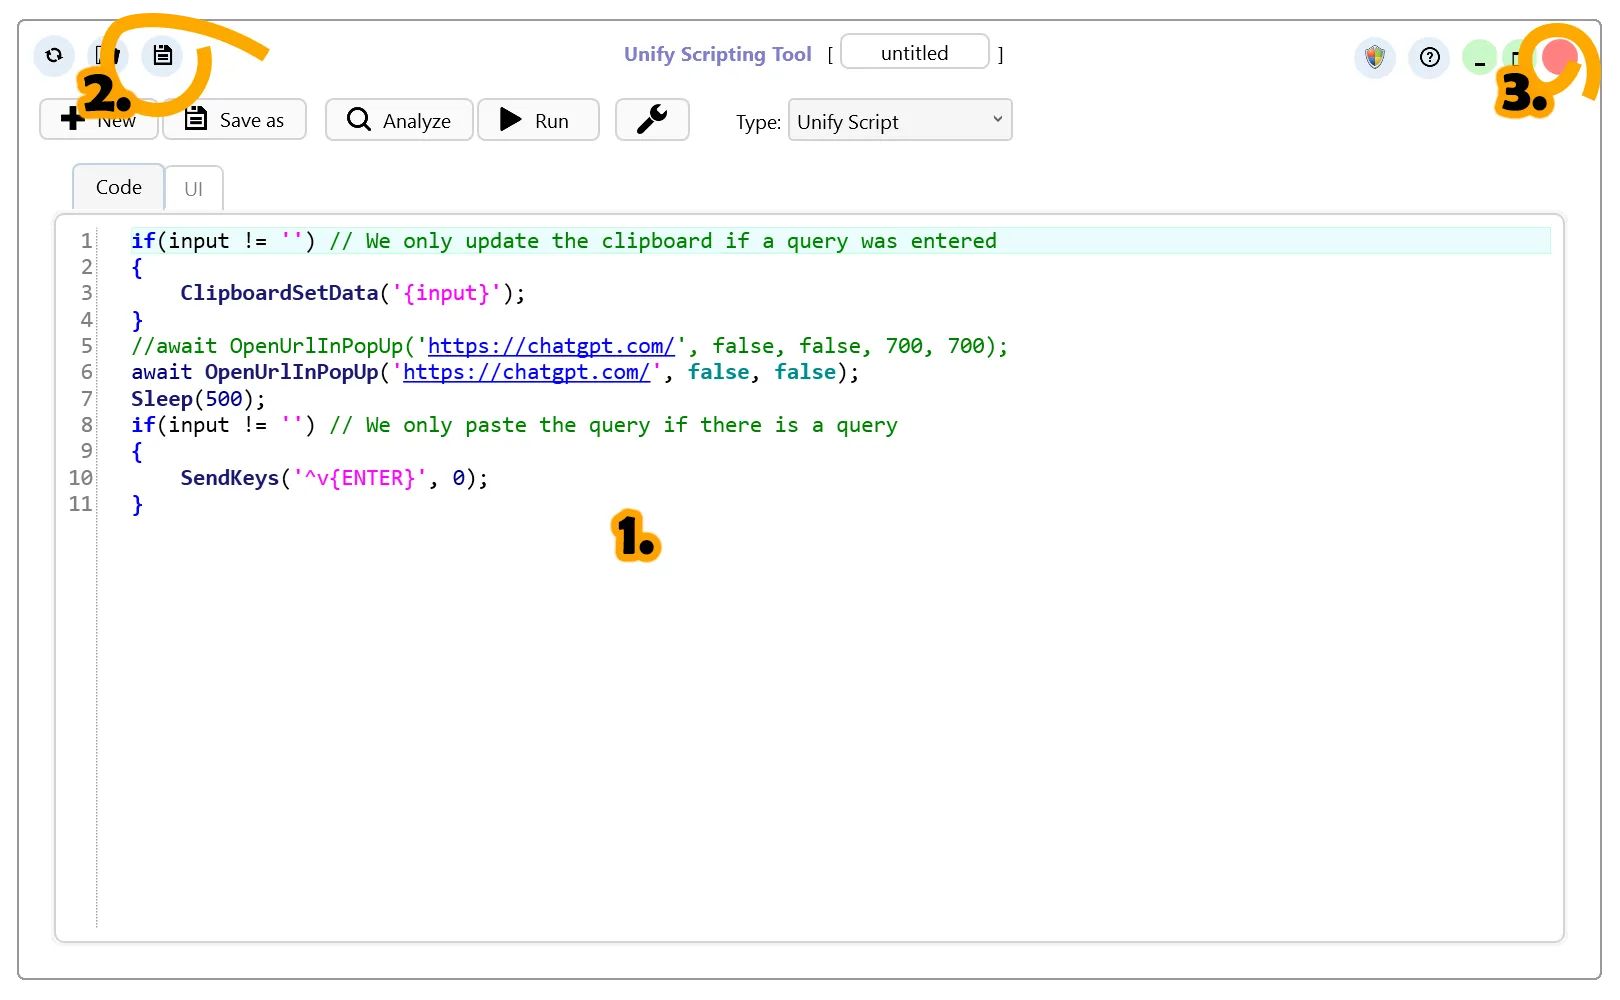The height and width of the screenshot is (1000, 1620).
Task: Close the window with the red circle
Action: coord(1559,57)
